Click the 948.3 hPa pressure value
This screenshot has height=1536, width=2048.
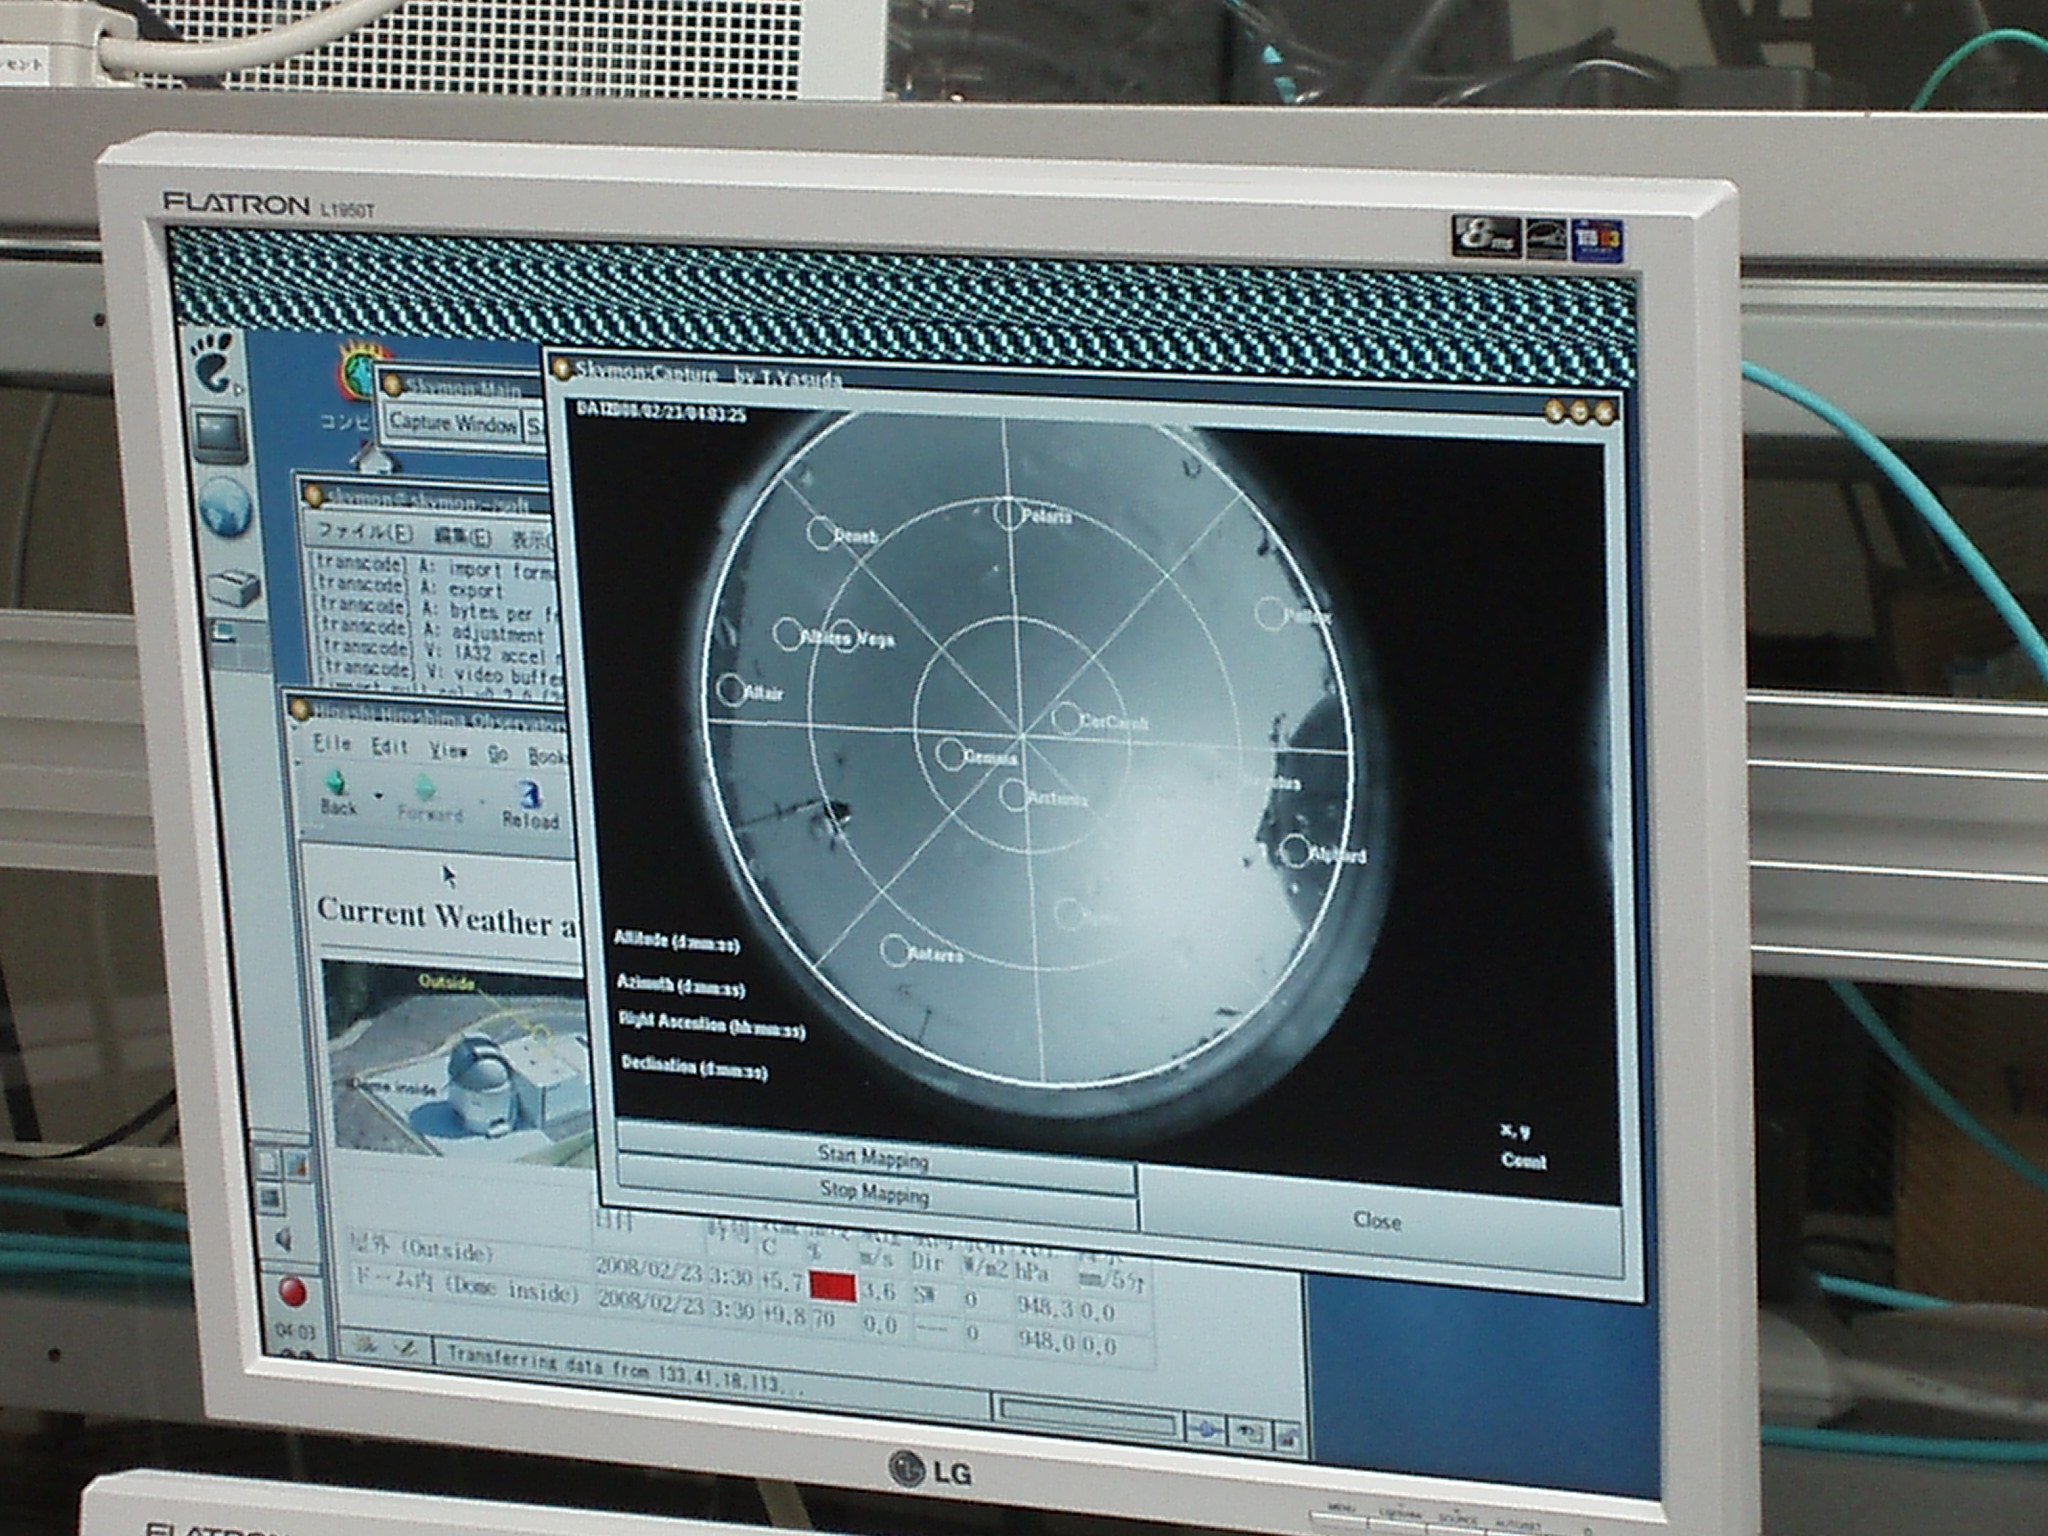point(1047,1307)
